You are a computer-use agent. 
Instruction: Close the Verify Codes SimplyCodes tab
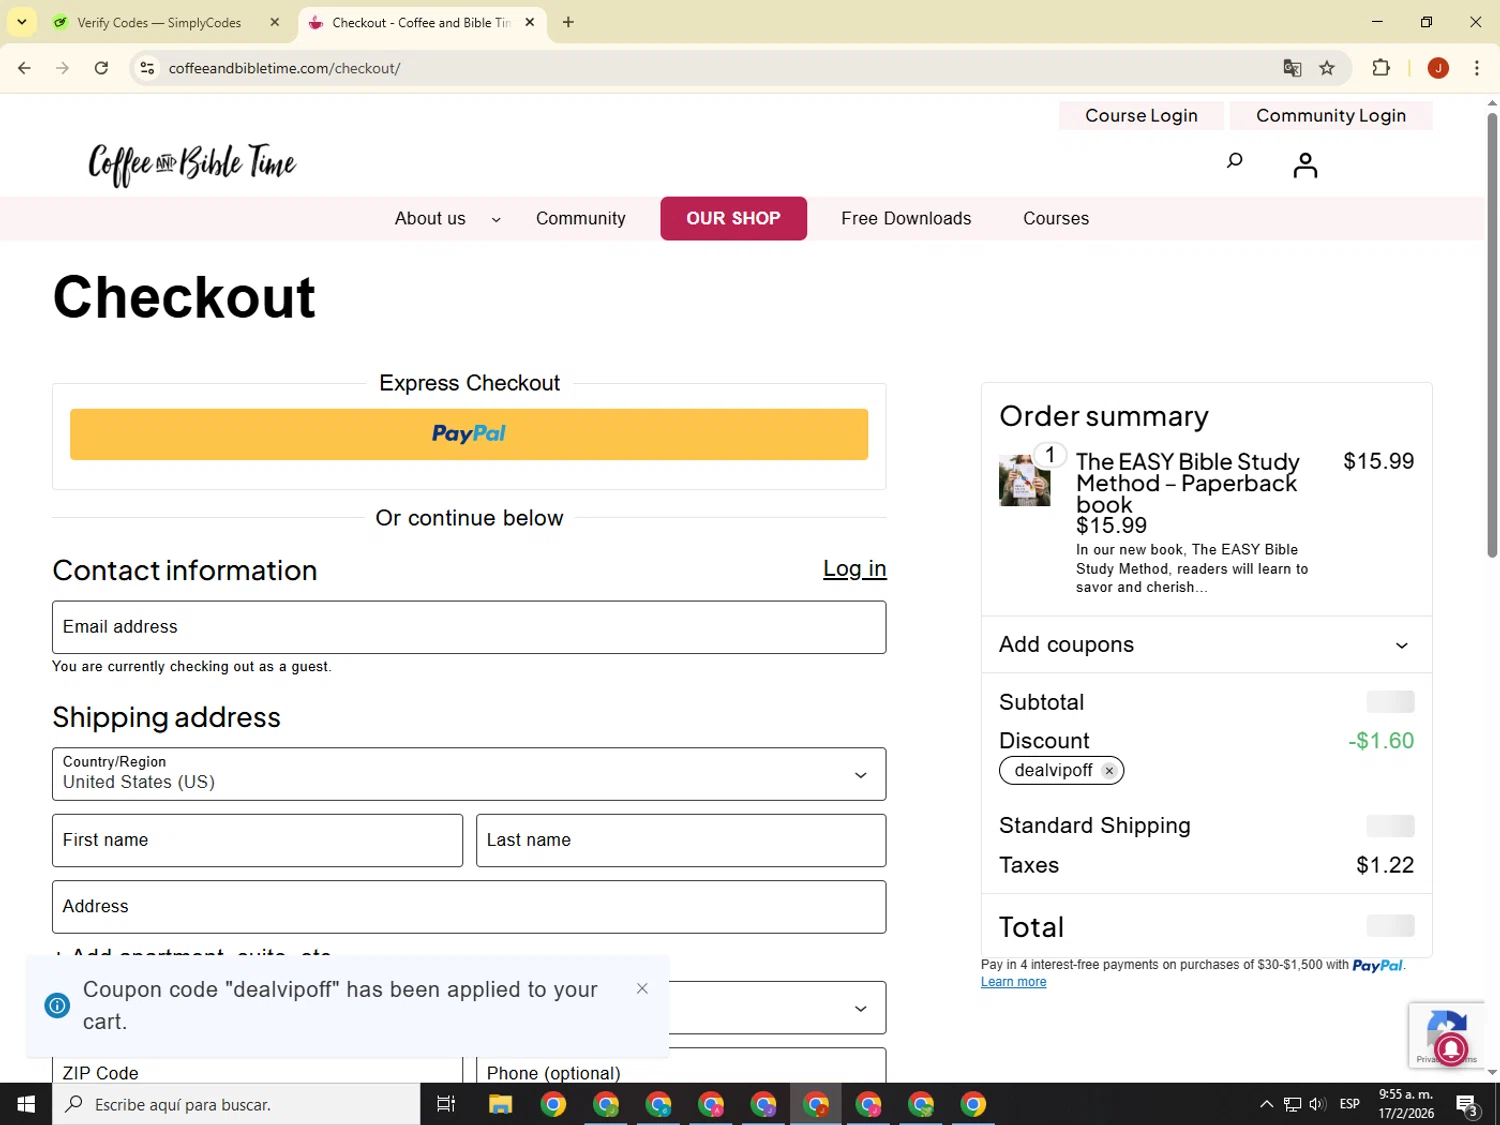tap(275, 22)
